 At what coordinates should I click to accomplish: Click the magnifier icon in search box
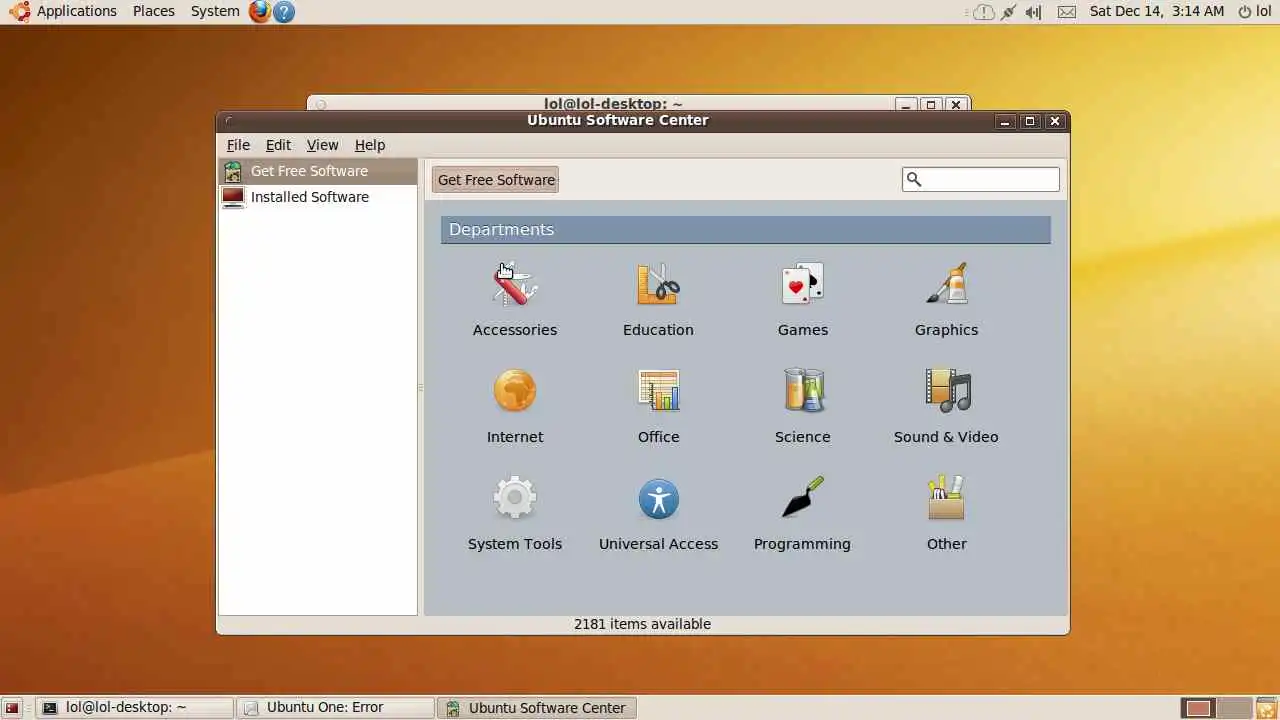(913, 179)
